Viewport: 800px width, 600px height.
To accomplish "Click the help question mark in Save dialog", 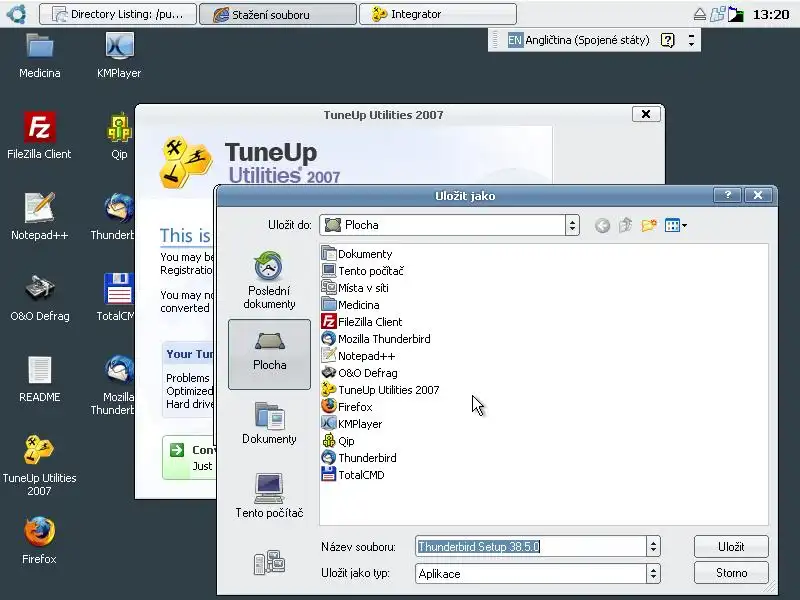I will (728, 195).
